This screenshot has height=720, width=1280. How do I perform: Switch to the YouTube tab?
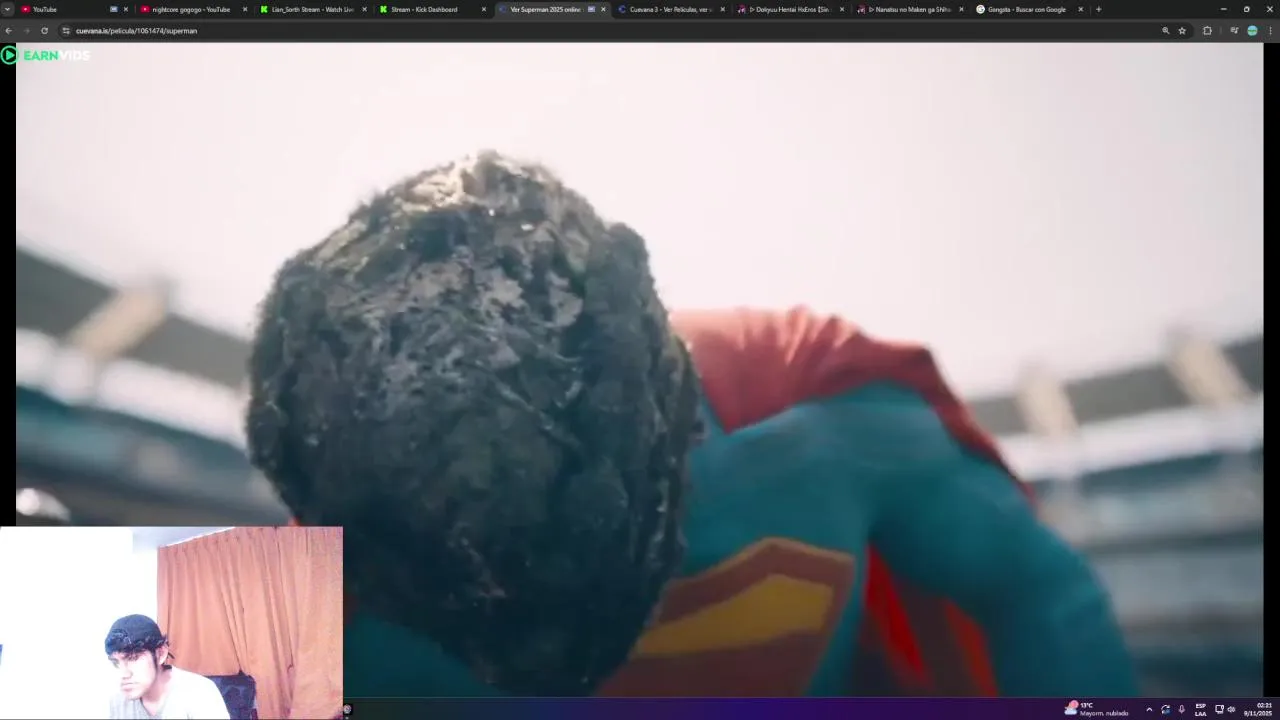74,9
